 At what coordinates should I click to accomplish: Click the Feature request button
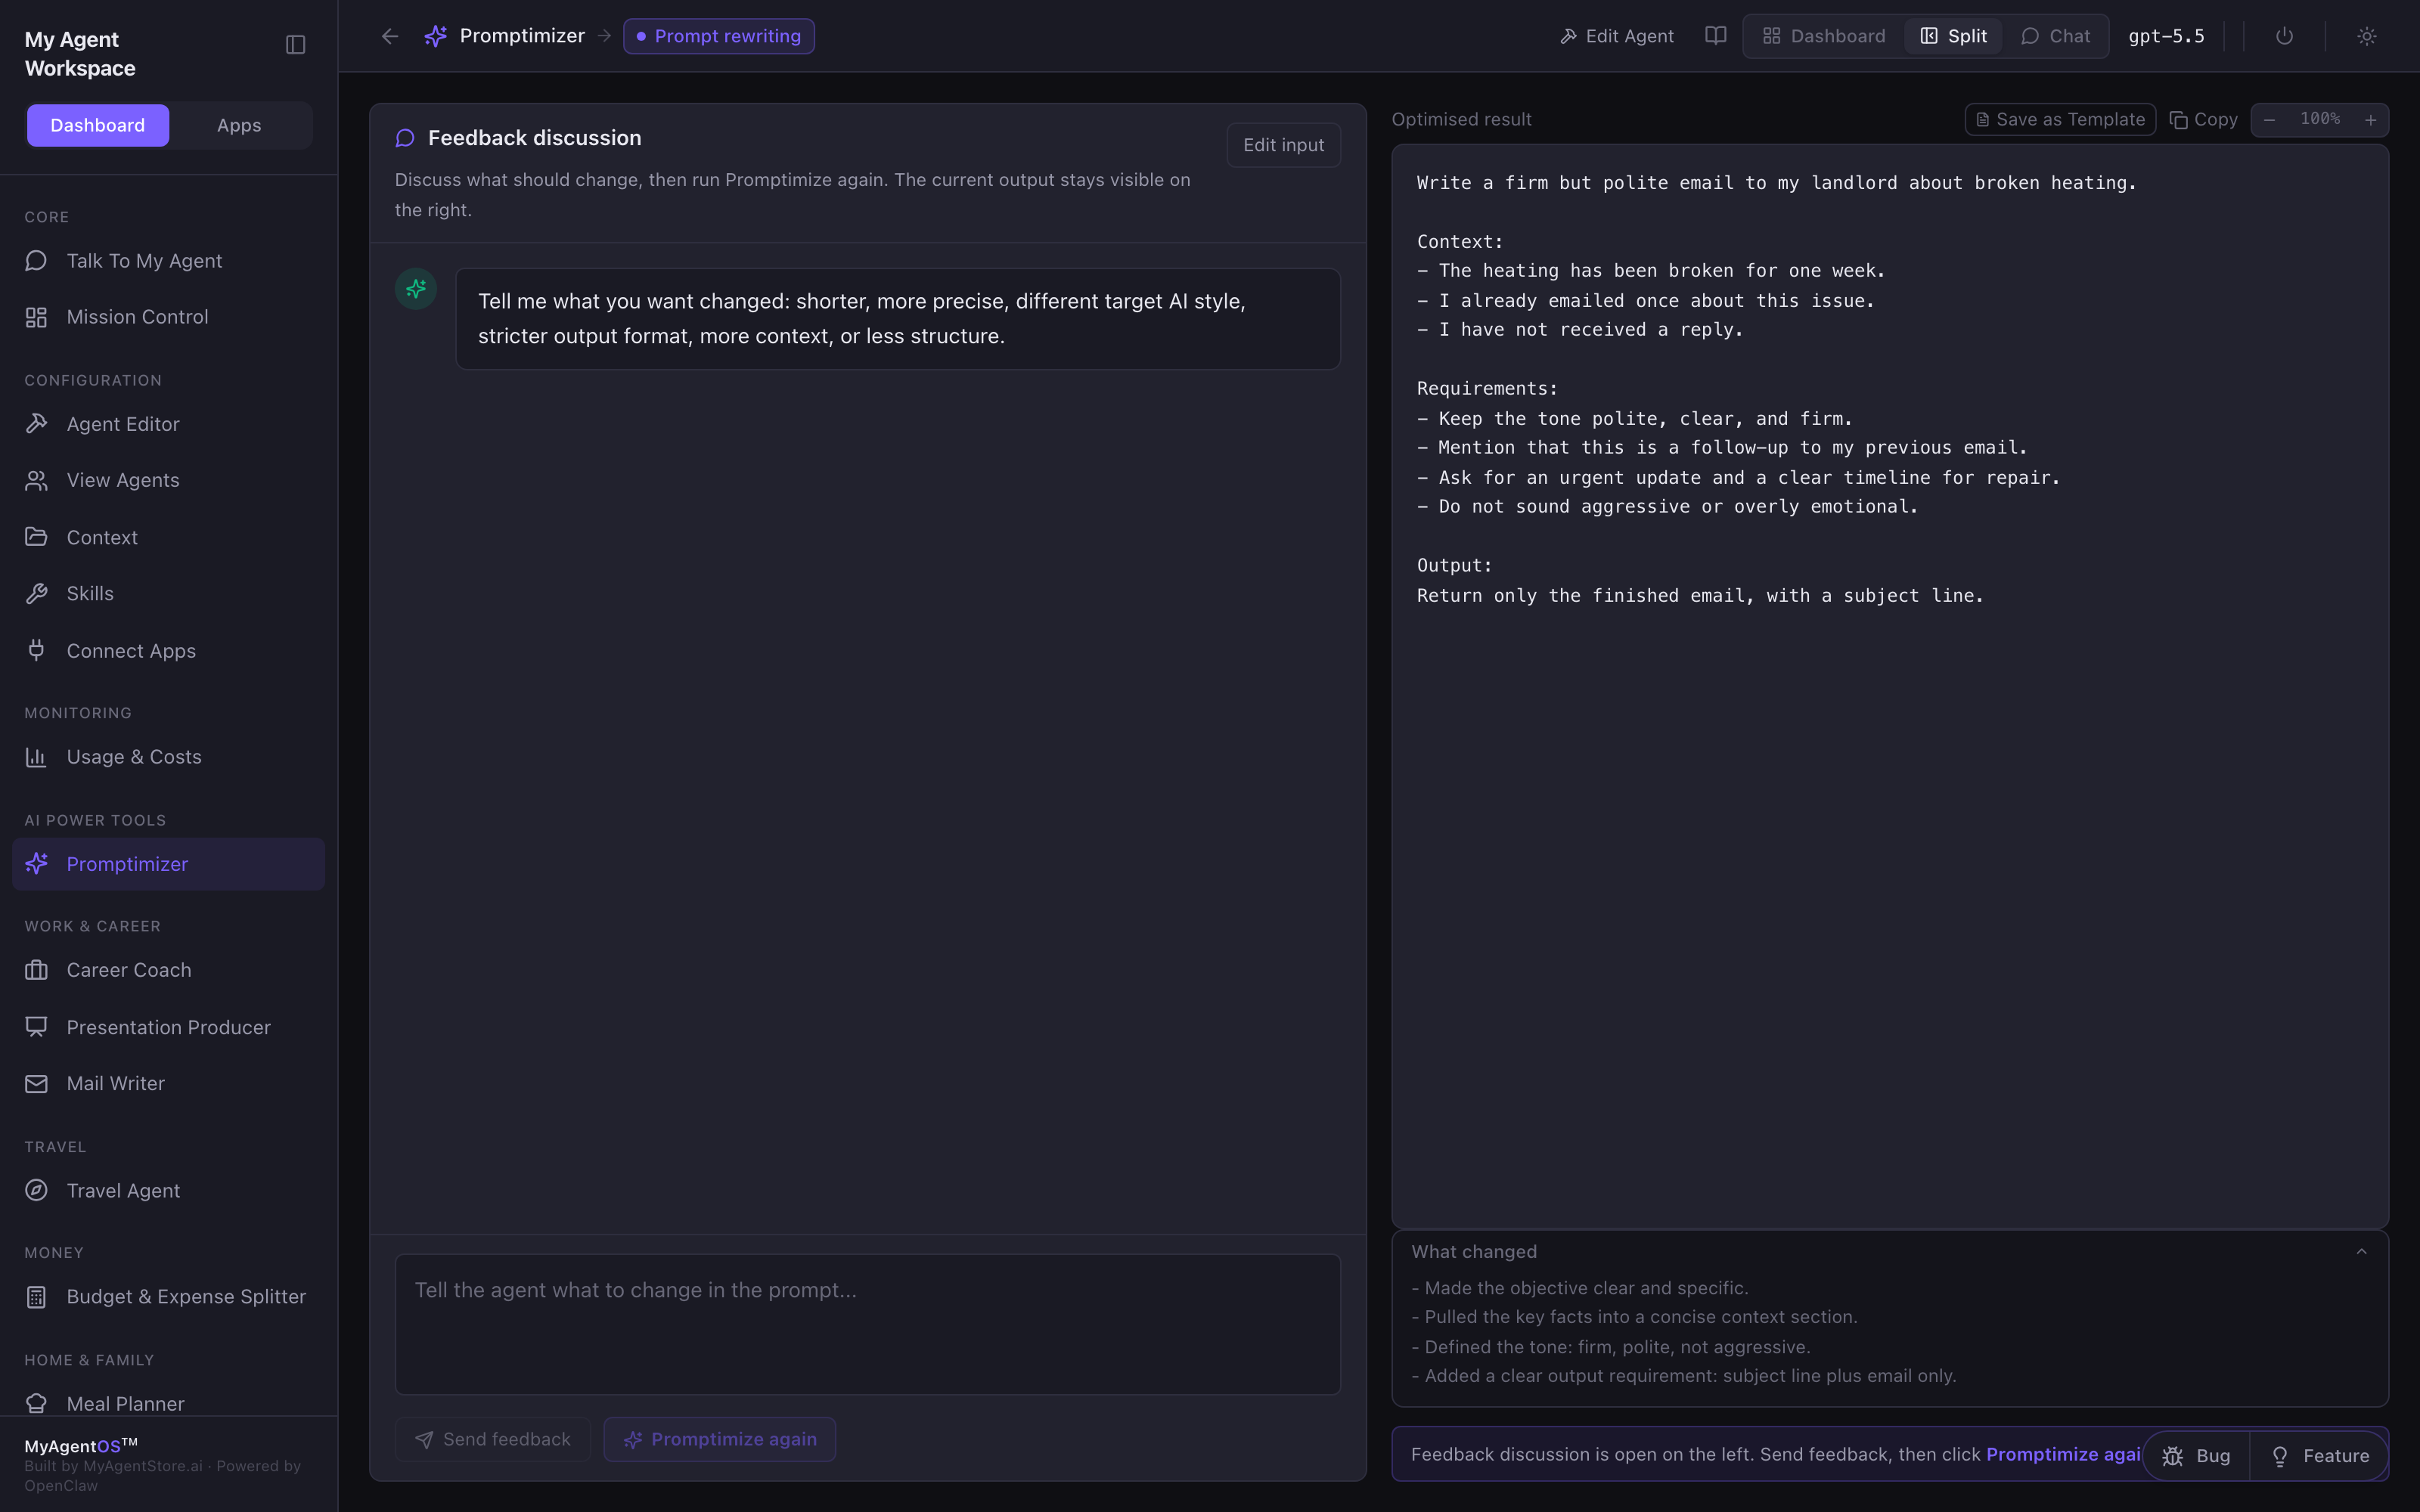(x=2320, y=1456)
